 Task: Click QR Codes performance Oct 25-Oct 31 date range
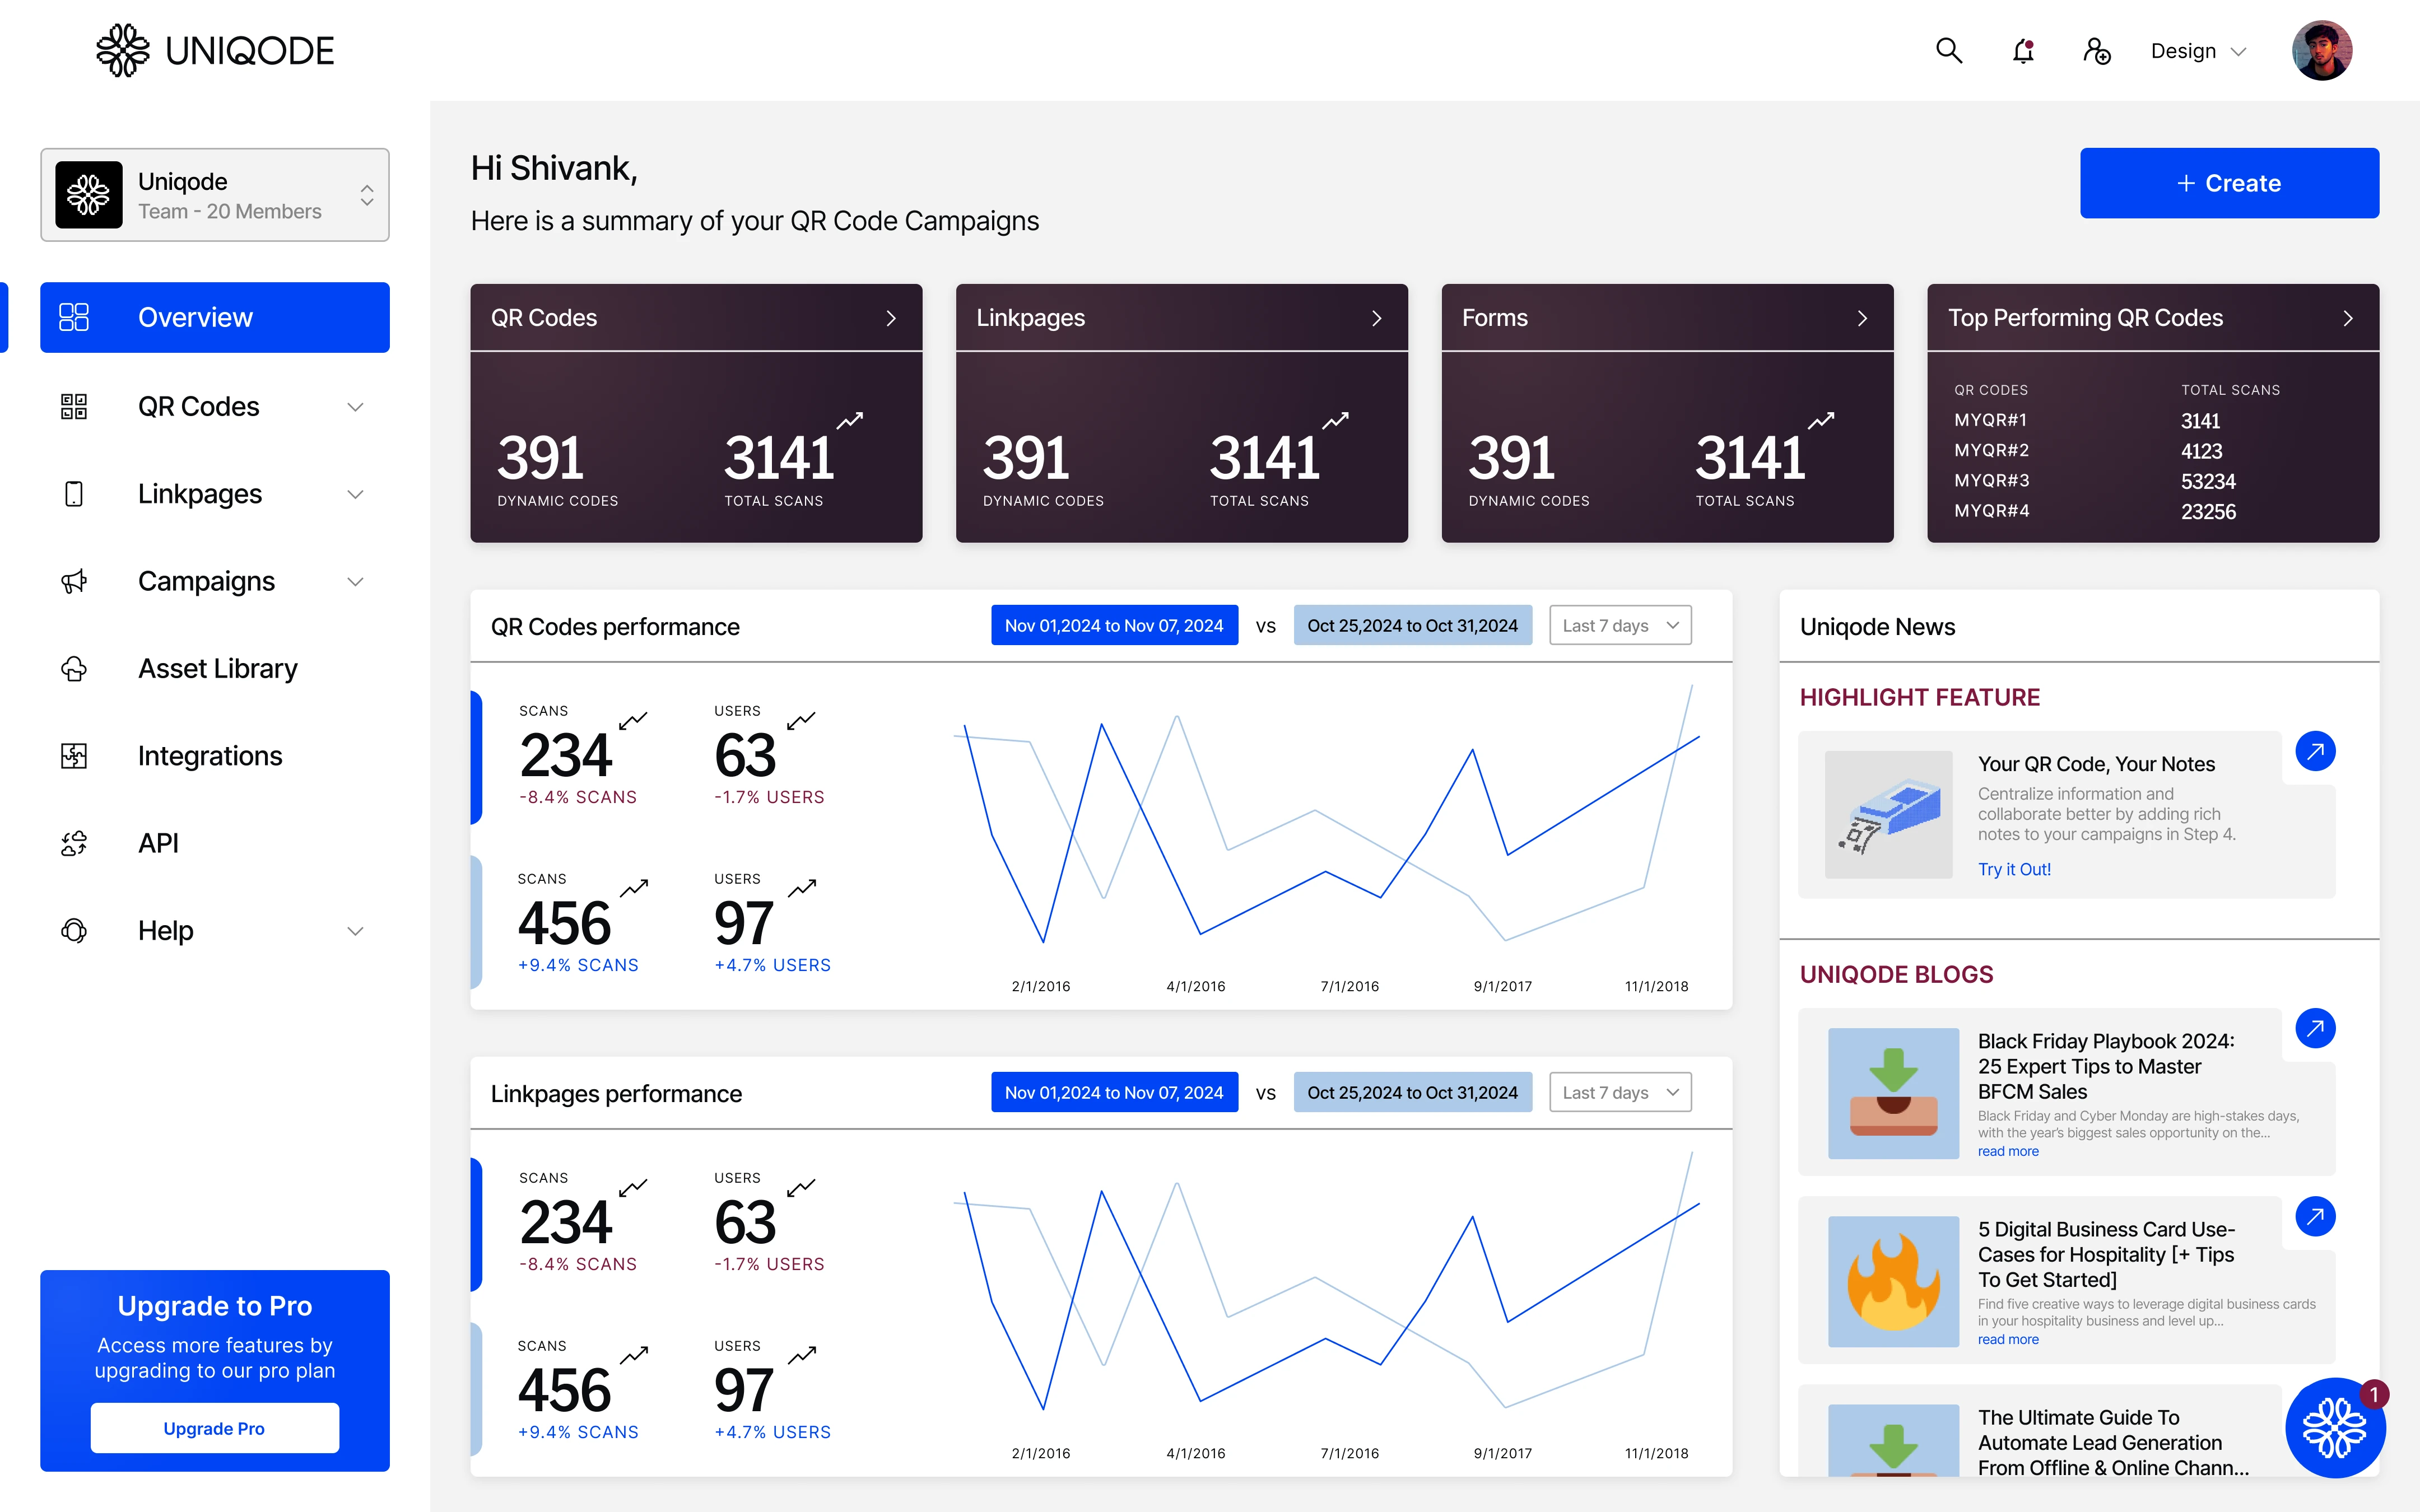(1412, 625)
